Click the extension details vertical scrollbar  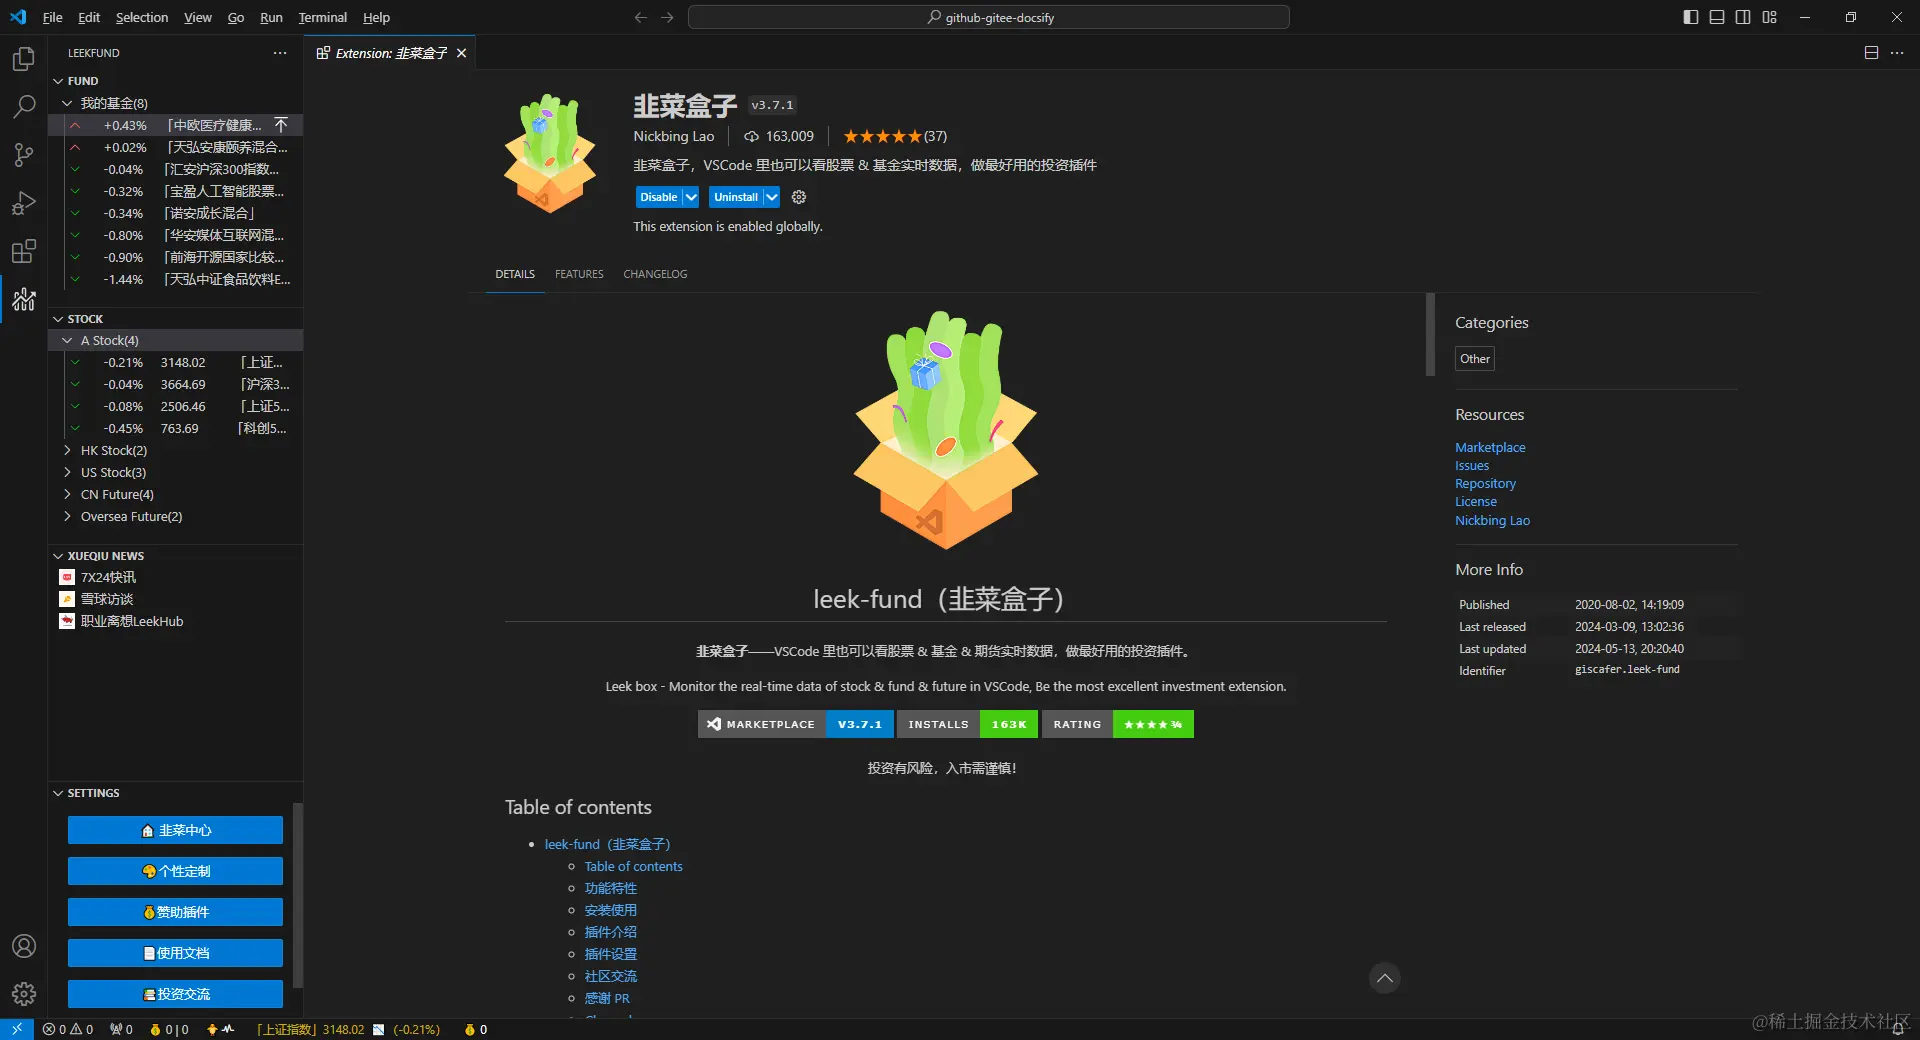pos(1430,334)
